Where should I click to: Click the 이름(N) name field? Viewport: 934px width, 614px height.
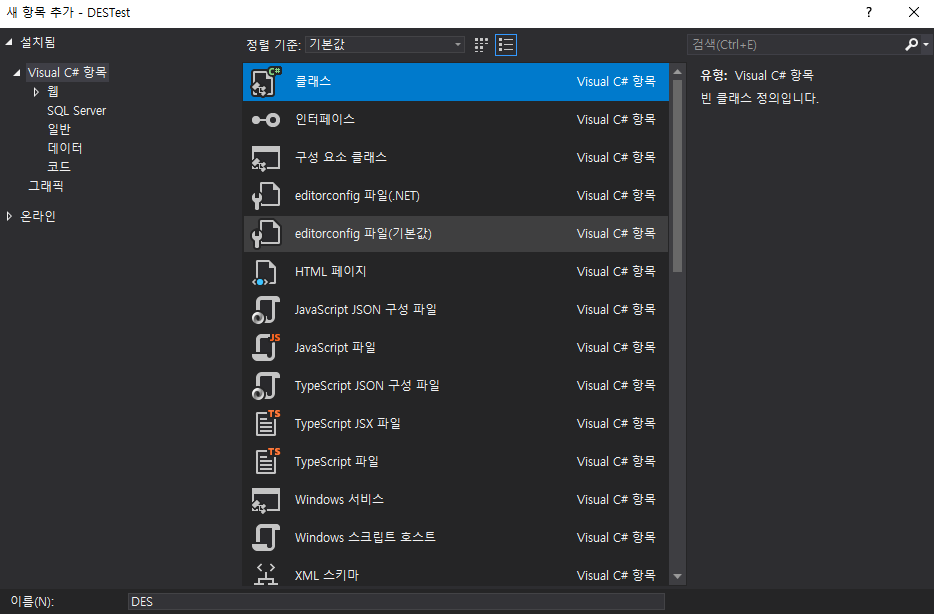click(x=396, y=601)
